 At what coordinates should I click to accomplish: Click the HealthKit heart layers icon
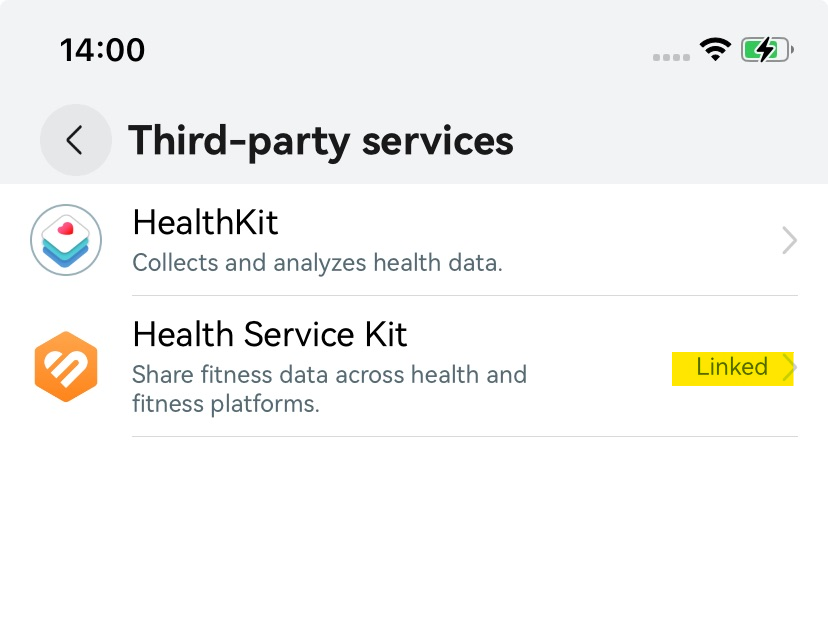click(x=66, y=240)
